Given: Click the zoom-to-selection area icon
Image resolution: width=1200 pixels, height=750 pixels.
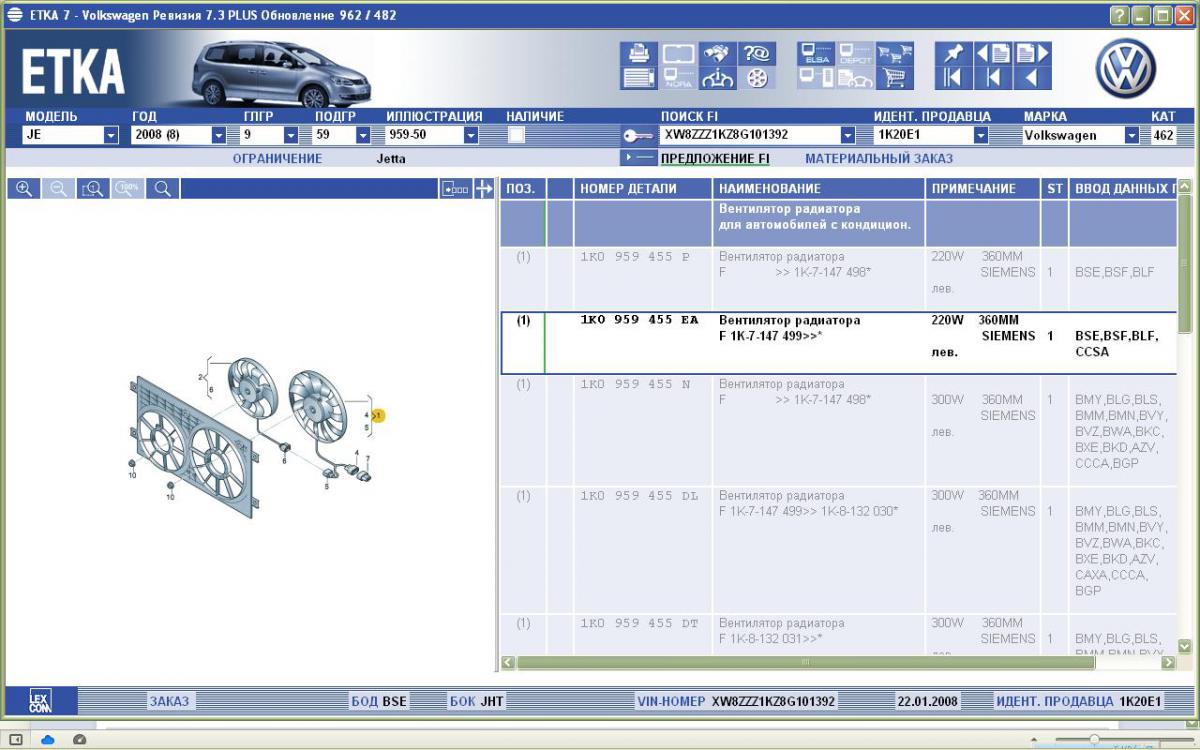Looking at the screenshot, I should 92,188.
